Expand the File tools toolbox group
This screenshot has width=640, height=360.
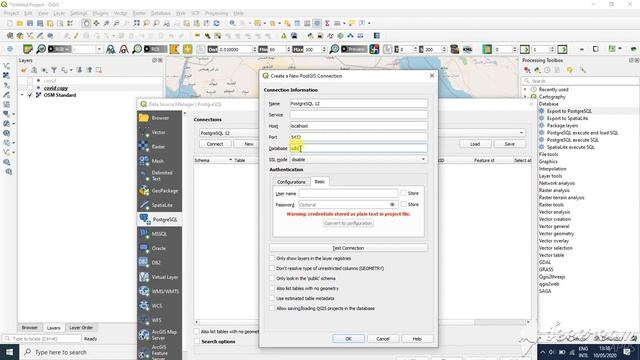548,154
